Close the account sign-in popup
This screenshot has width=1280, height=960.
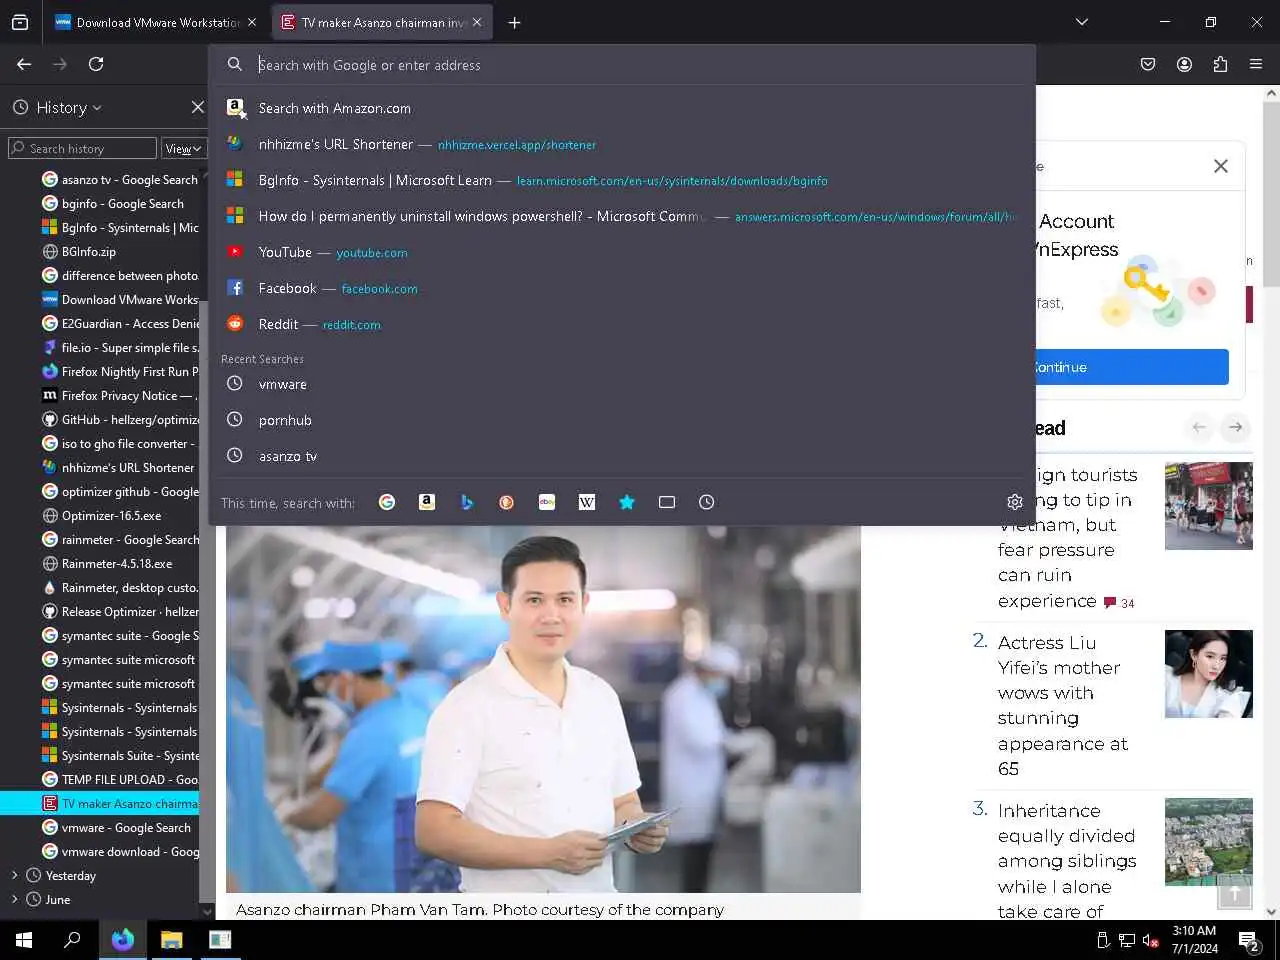click(x=1221, y=166)
